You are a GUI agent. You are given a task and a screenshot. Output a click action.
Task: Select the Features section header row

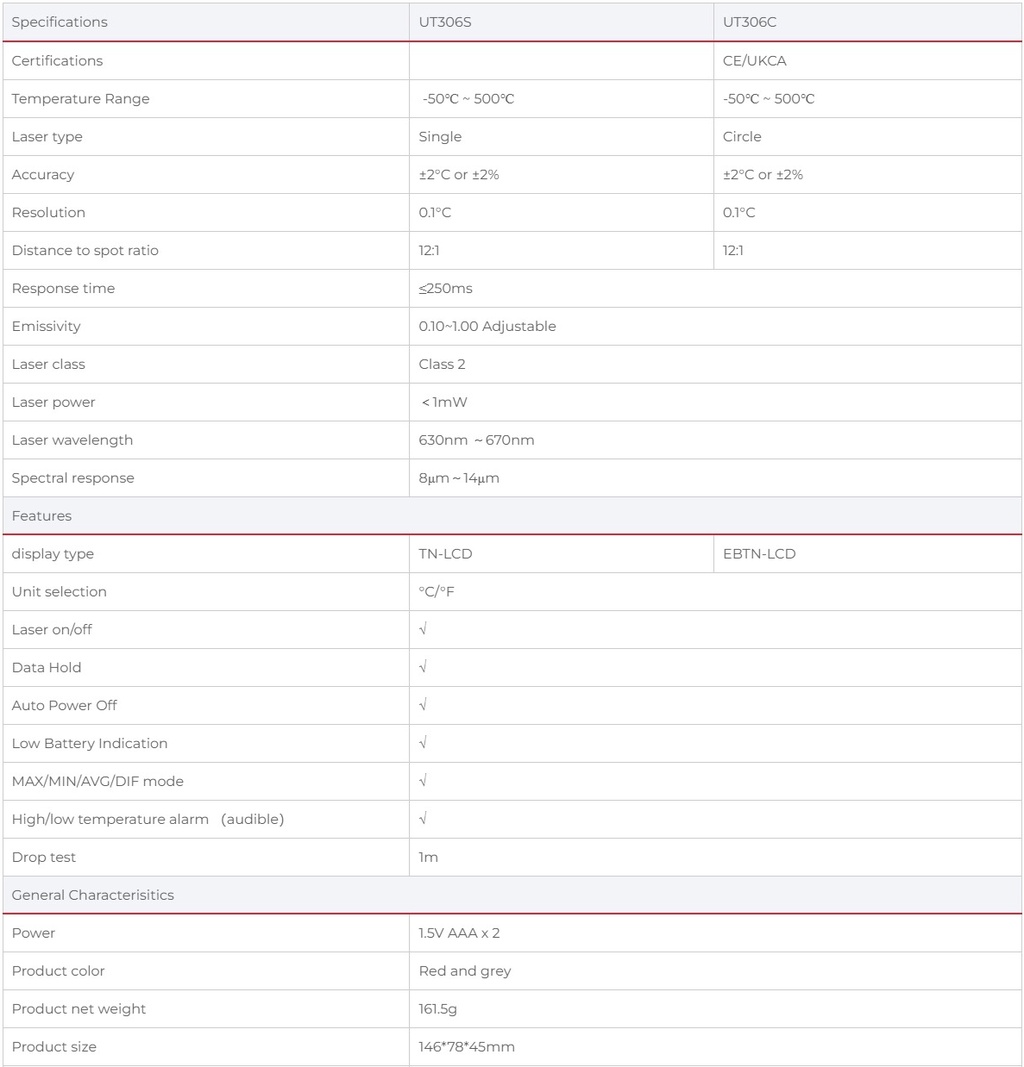(512, 516)
